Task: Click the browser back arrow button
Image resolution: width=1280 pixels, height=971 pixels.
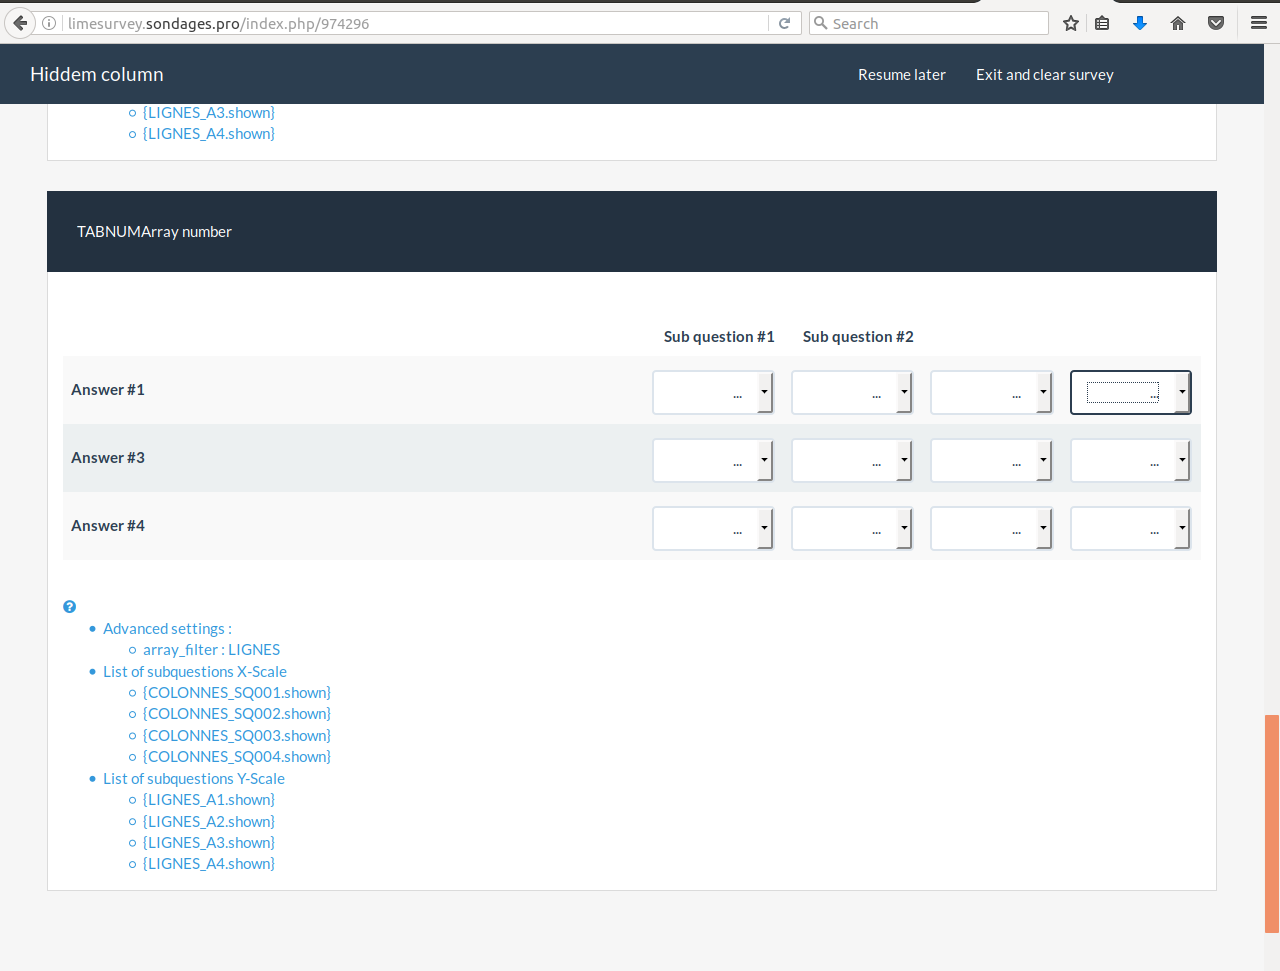Action: click(20, 23)
